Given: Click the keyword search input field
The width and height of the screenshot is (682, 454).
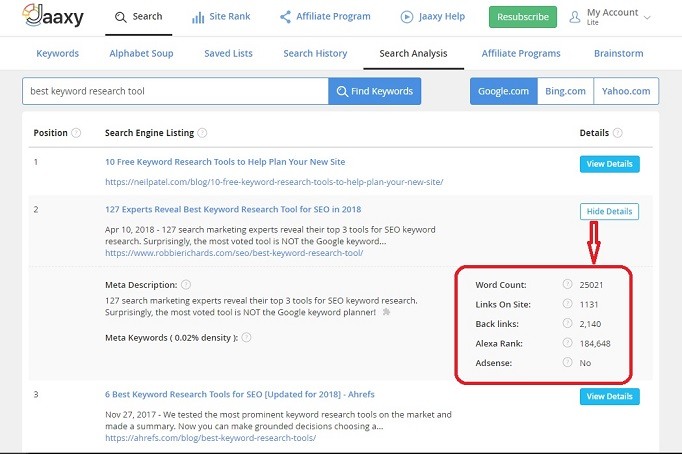Looking at the screenshot, I should pos(175,91).
